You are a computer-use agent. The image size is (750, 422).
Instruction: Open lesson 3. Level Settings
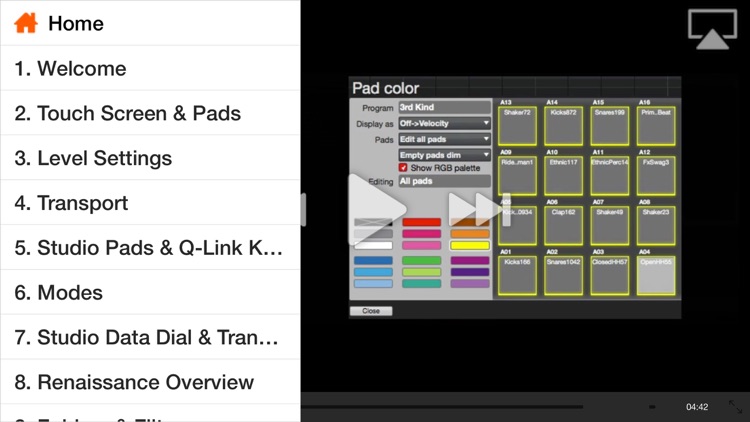150,158
